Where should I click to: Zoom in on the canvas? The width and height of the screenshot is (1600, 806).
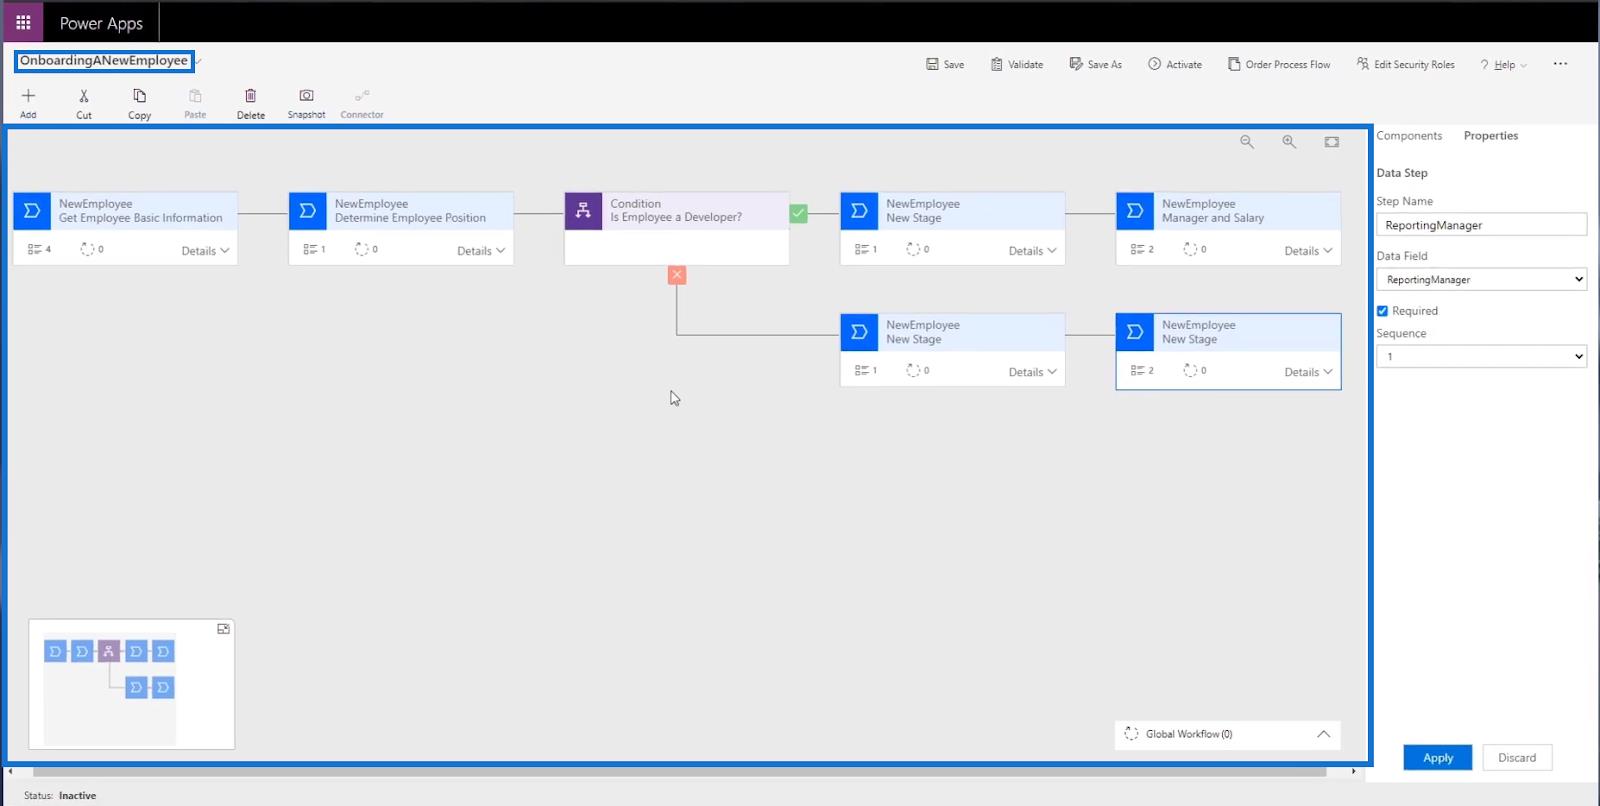pyautogui.click(x=1289, y=142)
